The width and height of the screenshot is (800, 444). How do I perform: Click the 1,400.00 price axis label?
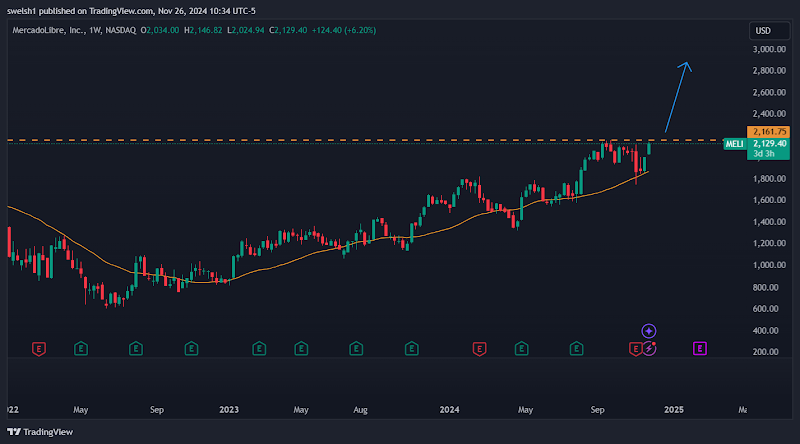click(769, 222)
